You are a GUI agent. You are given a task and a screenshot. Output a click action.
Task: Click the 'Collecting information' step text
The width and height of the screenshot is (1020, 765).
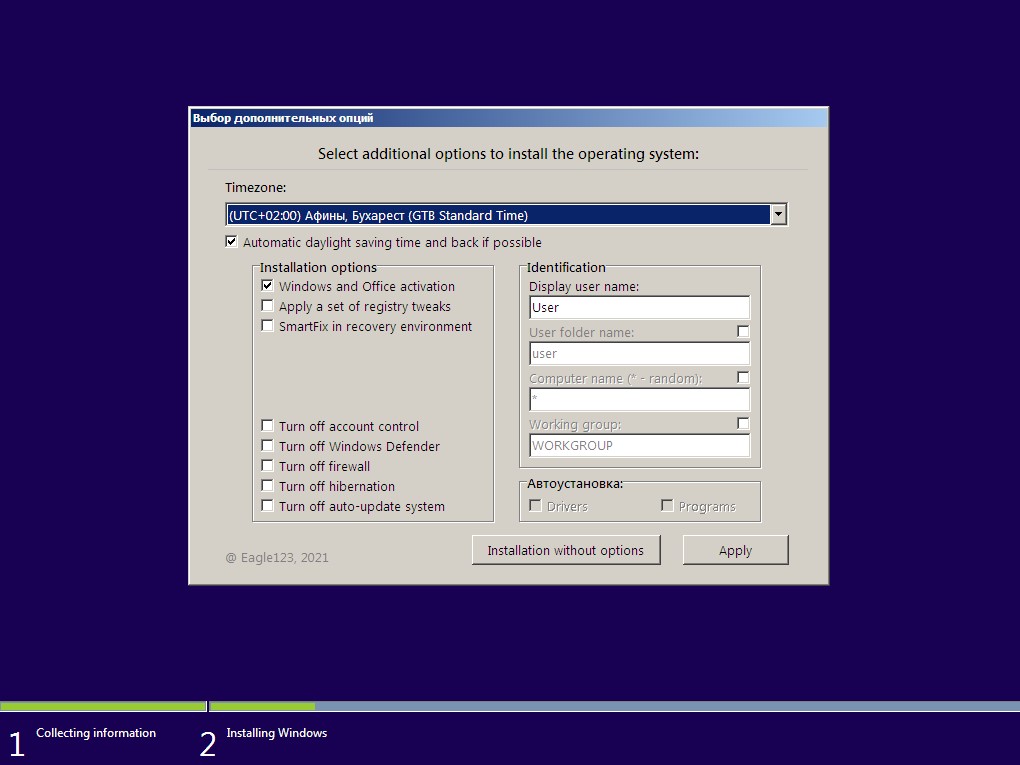[x=96, y=733]
